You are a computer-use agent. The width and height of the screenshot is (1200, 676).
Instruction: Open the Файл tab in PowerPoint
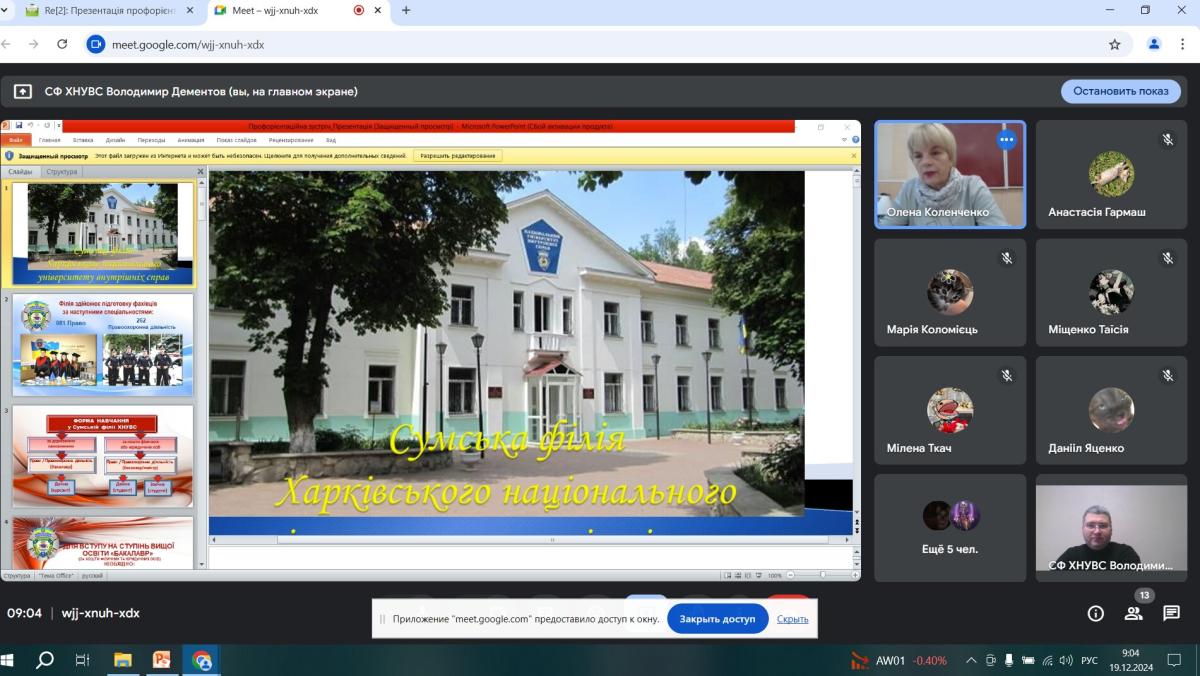click(14, 140)
